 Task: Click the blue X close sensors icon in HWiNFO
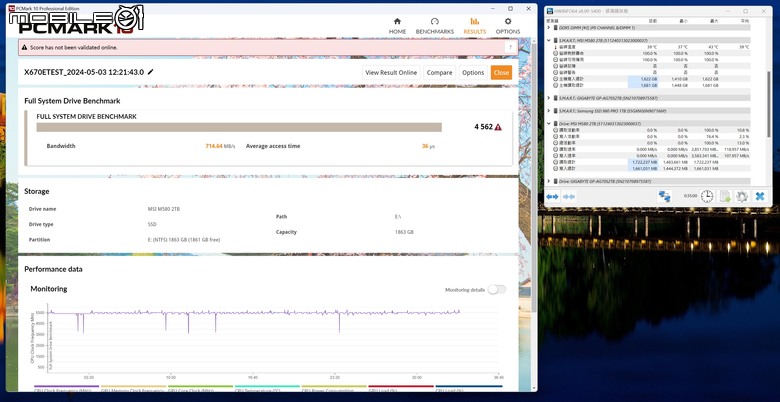[x=760, y=196]
